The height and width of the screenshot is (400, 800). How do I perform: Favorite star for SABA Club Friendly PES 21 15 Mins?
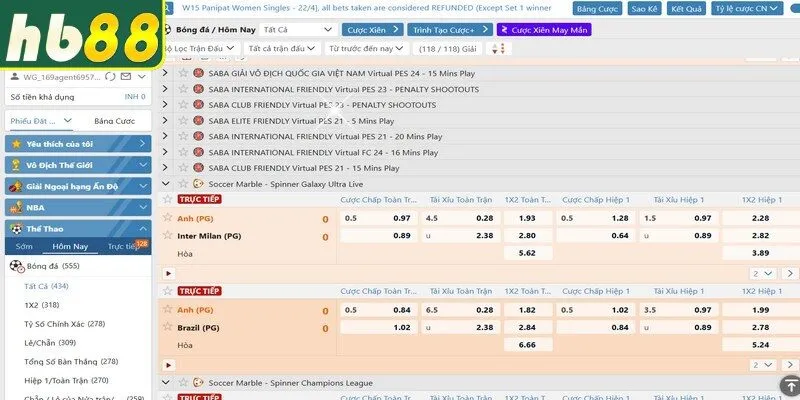click(183, 168)
